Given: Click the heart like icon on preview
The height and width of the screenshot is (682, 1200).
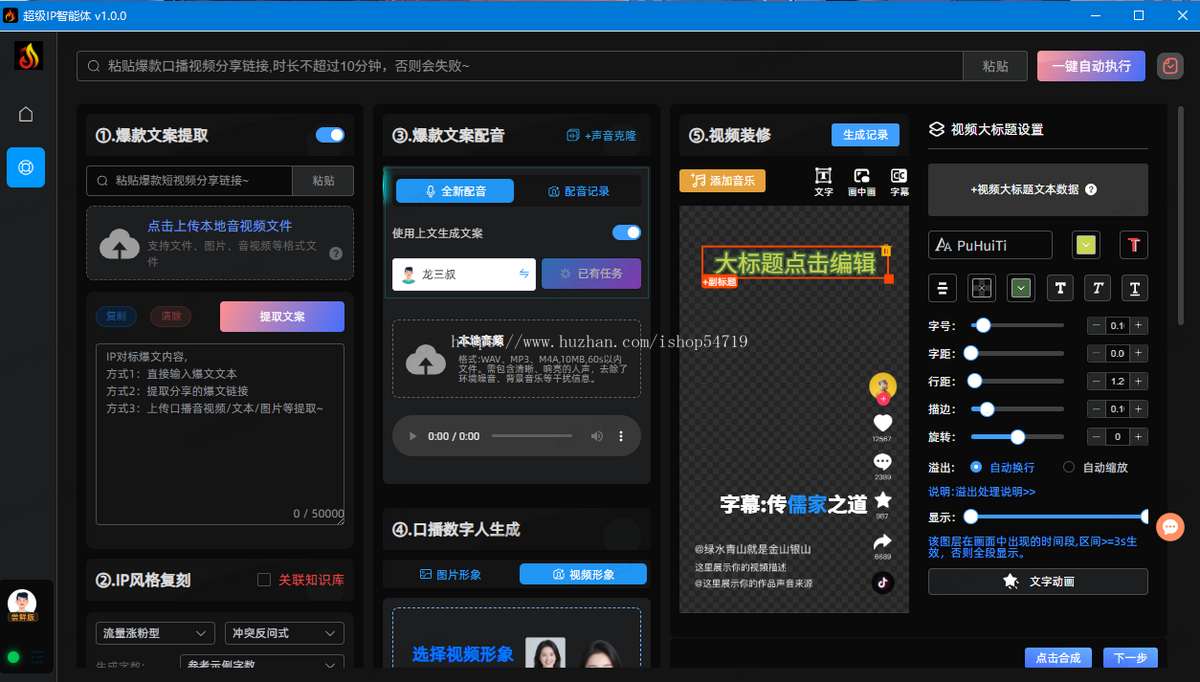Looking at the screenshot, I should click(882, 423).
